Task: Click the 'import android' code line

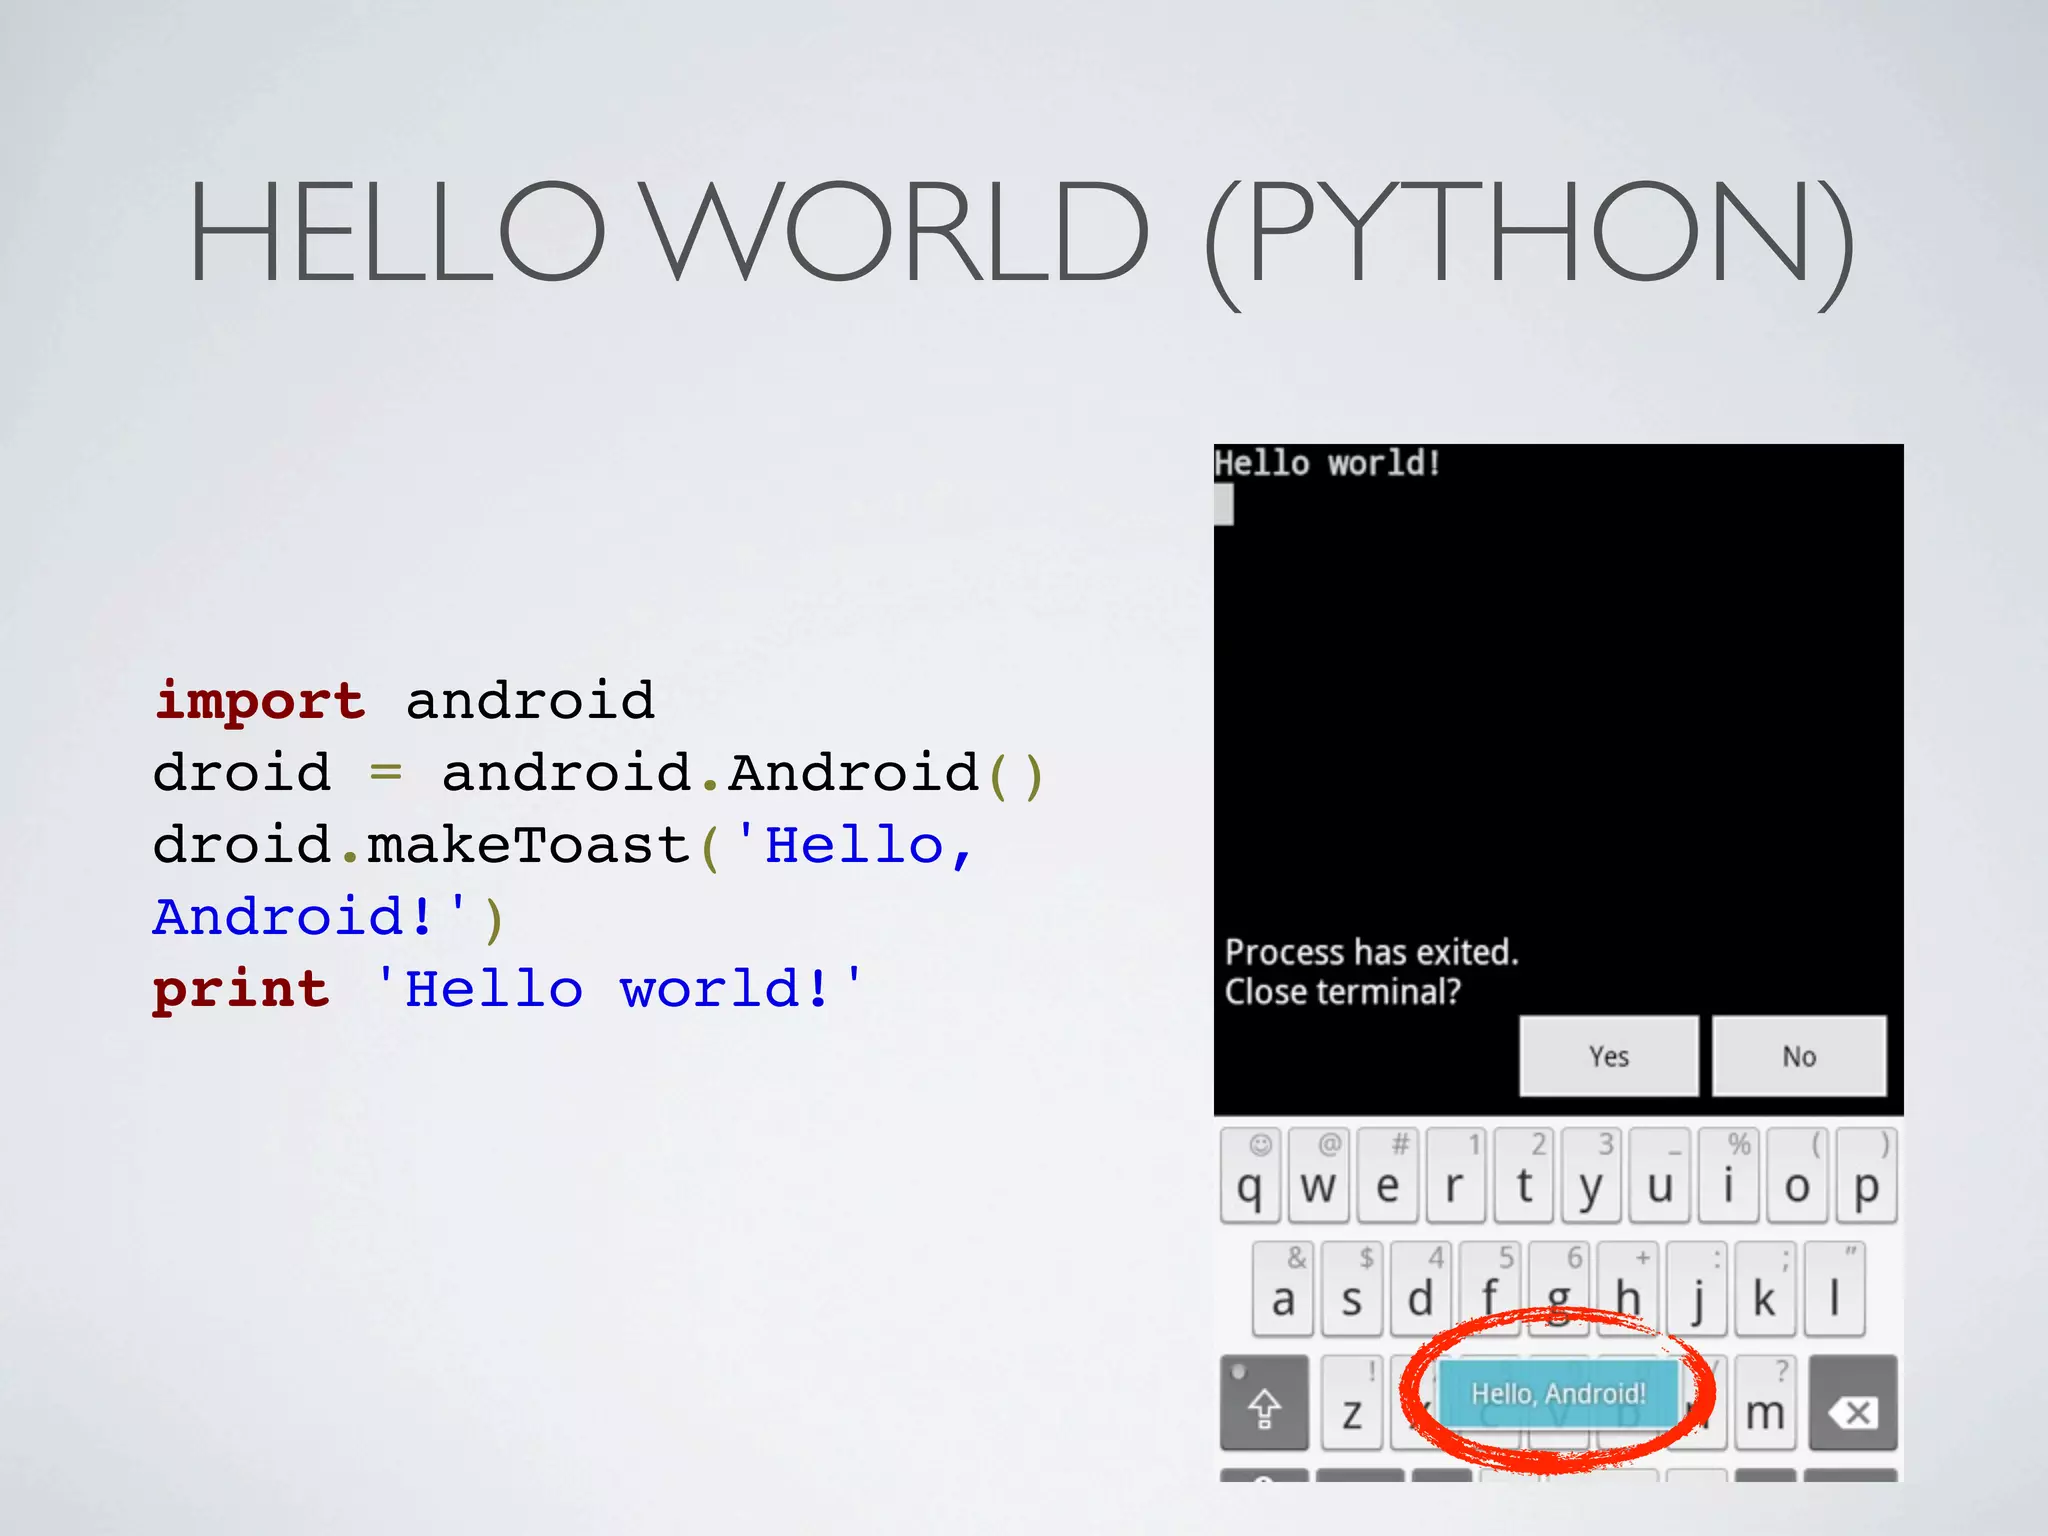Action: 405,700
